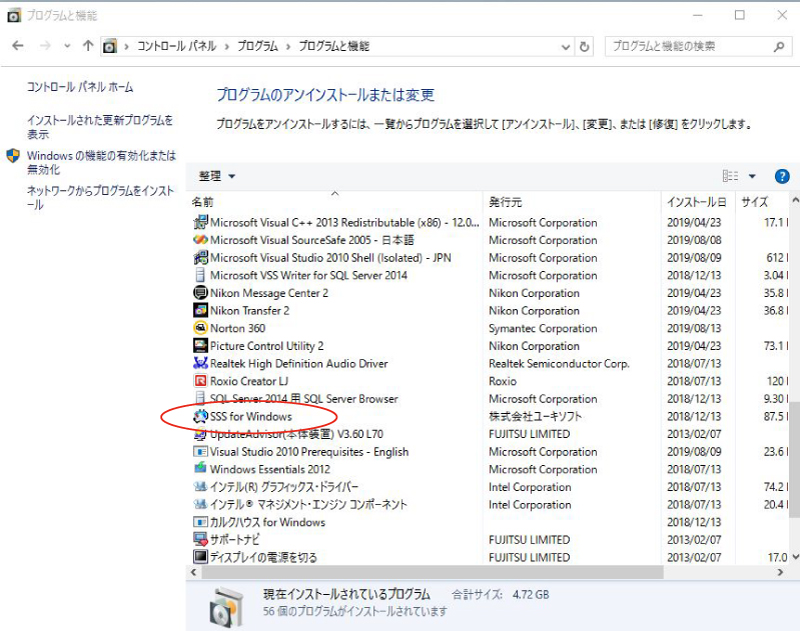Click the refresh button beside address bar
The width and height of the screenshot is (800, 631).
pos(585,47)
